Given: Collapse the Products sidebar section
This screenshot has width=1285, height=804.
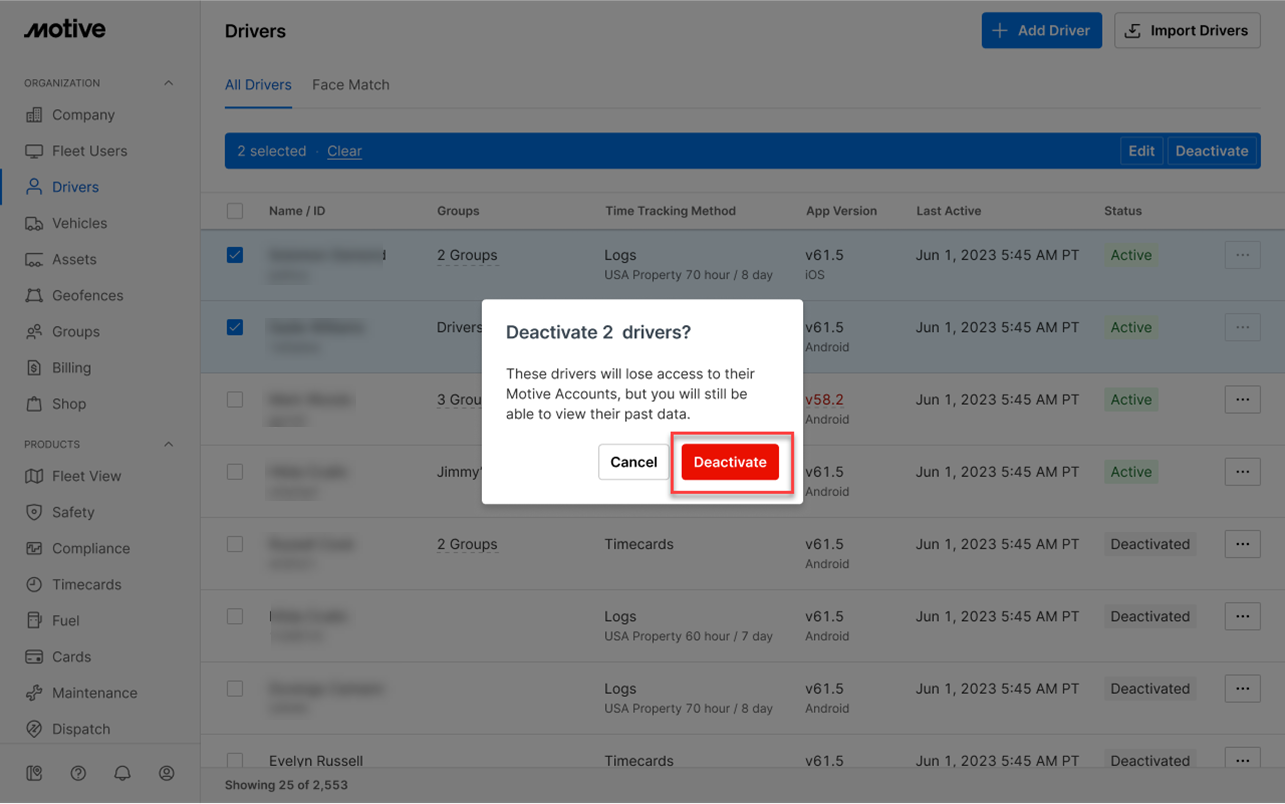Looking at the screenshot, I should pyautogui.click(x=168, y=444).
